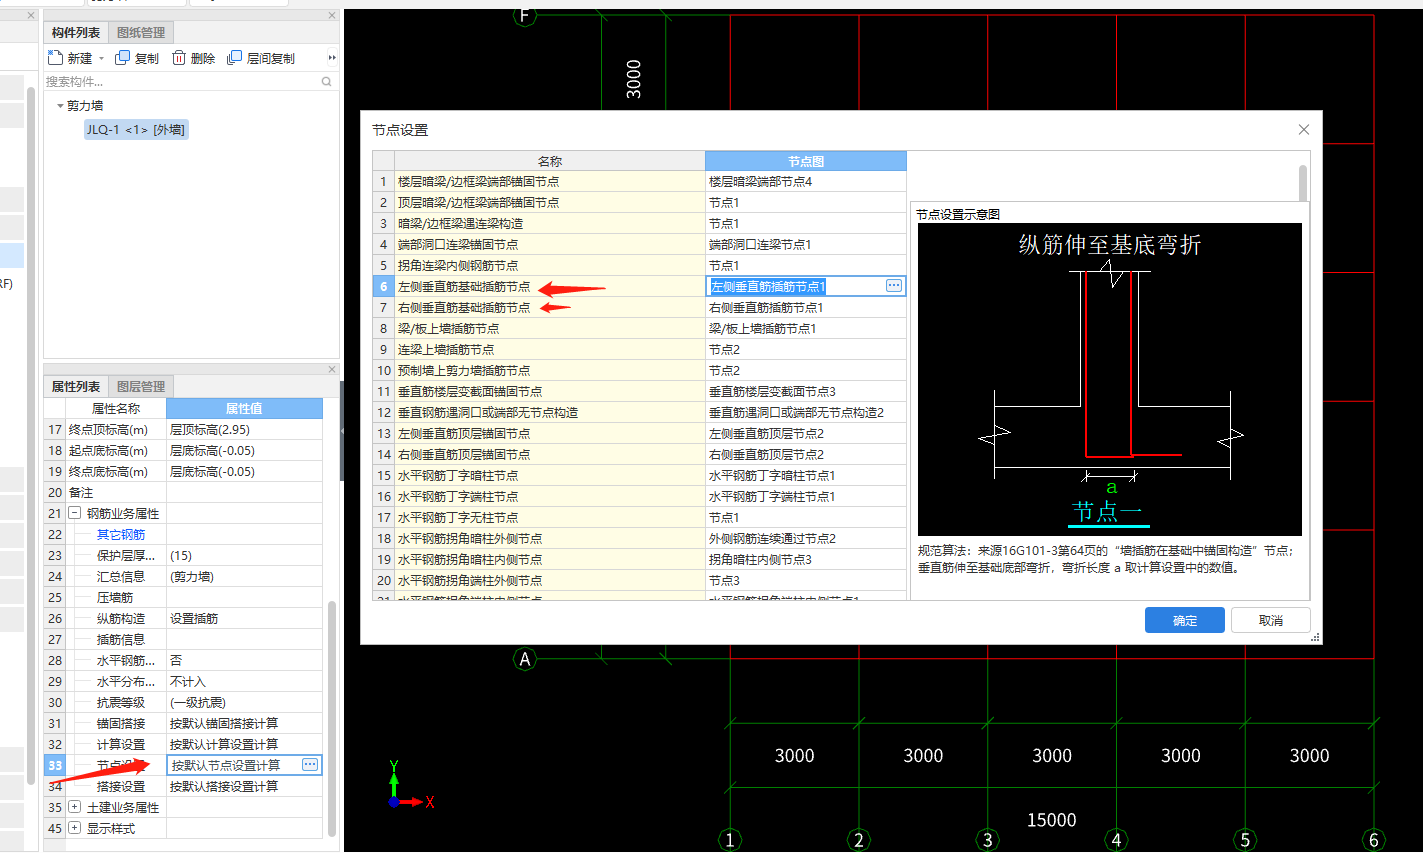Collapse the 剪力墙 tree node
This screenshot has width=1423, height=853.
(60, 106)
